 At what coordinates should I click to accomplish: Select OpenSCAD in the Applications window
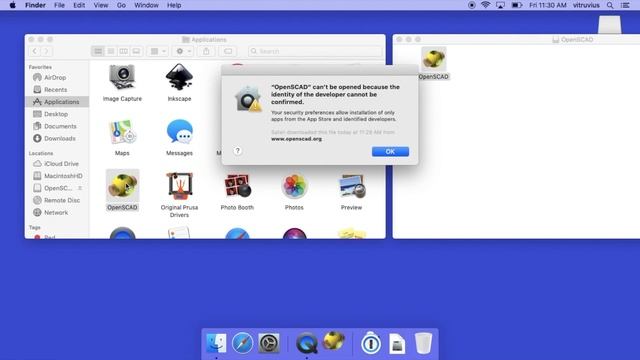[x=122, y=186]
